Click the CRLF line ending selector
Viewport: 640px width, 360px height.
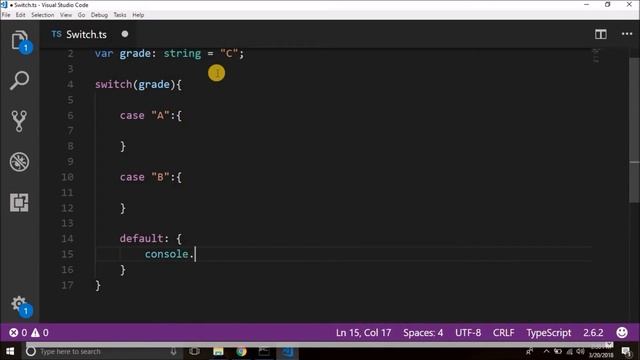503,333
